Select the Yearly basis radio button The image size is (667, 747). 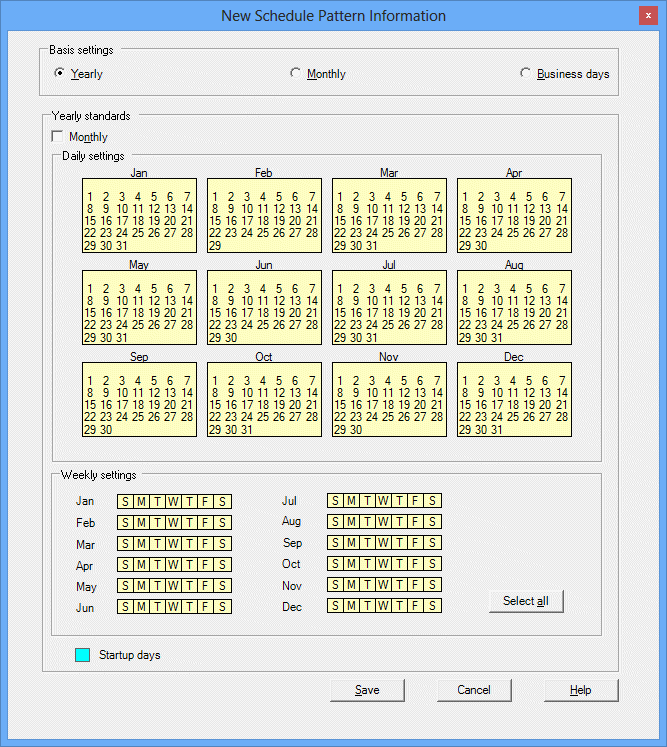[60, 73]
